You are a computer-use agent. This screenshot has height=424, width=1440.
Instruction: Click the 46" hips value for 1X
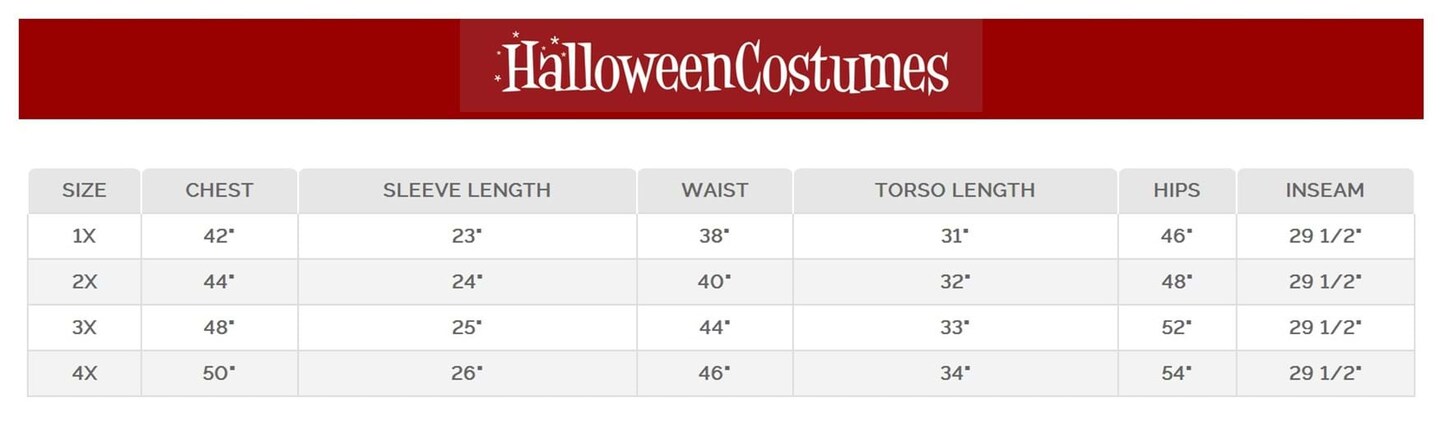(1176, 236)
